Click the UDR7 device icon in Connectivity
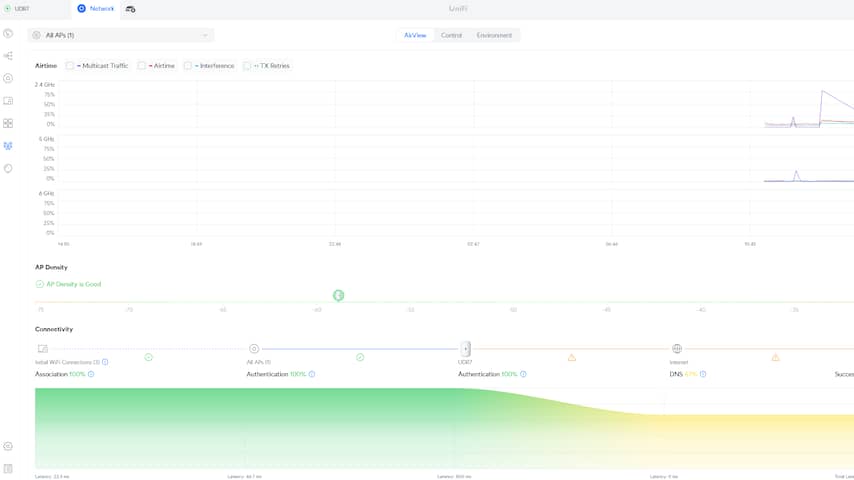The image size is (854, 480). pyautogui.click(x=465, y=349)
